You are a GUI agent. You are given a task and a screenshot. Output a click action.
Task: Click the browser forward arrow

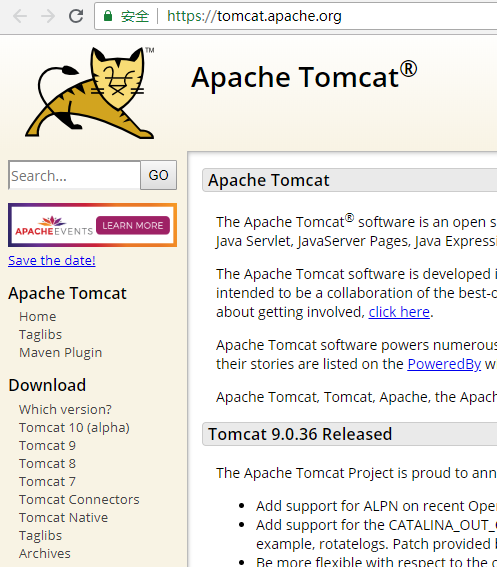click(x=48, y=16)
